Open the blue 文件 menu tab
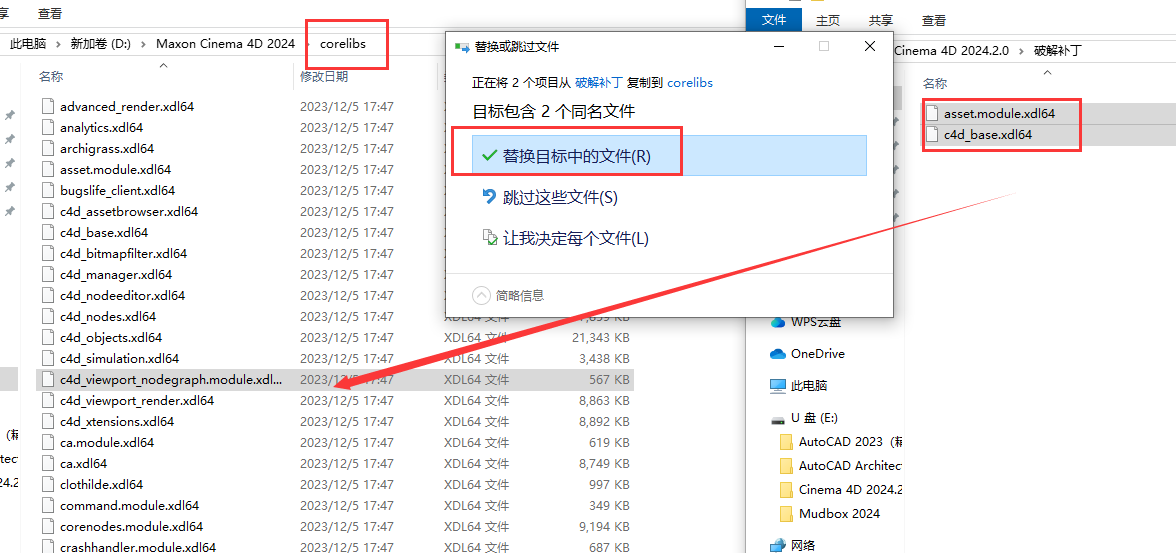The image size is (1176, 553). coord(774,20)
